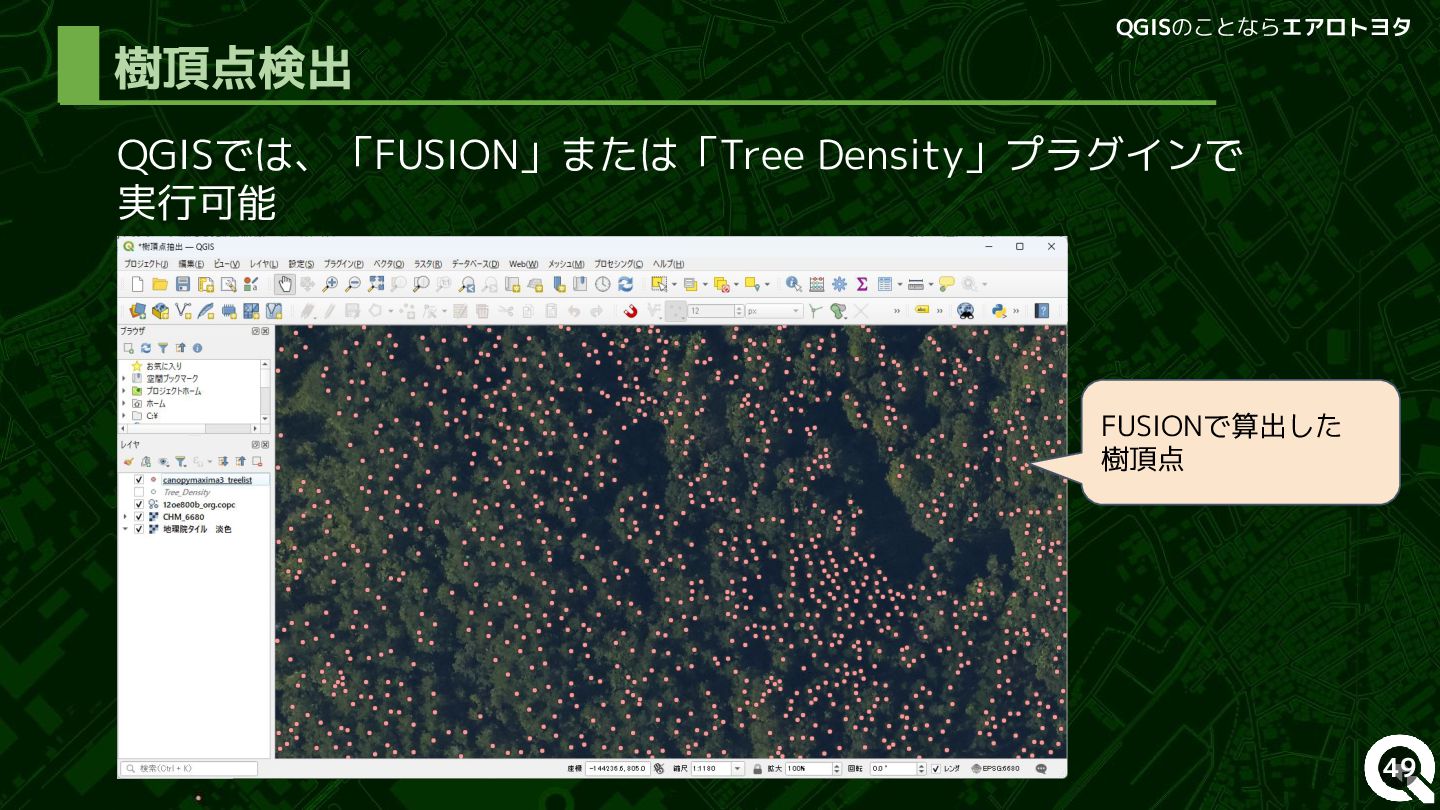
Task: Open the Data Source Manager icon
Action: tap(137, 311)
